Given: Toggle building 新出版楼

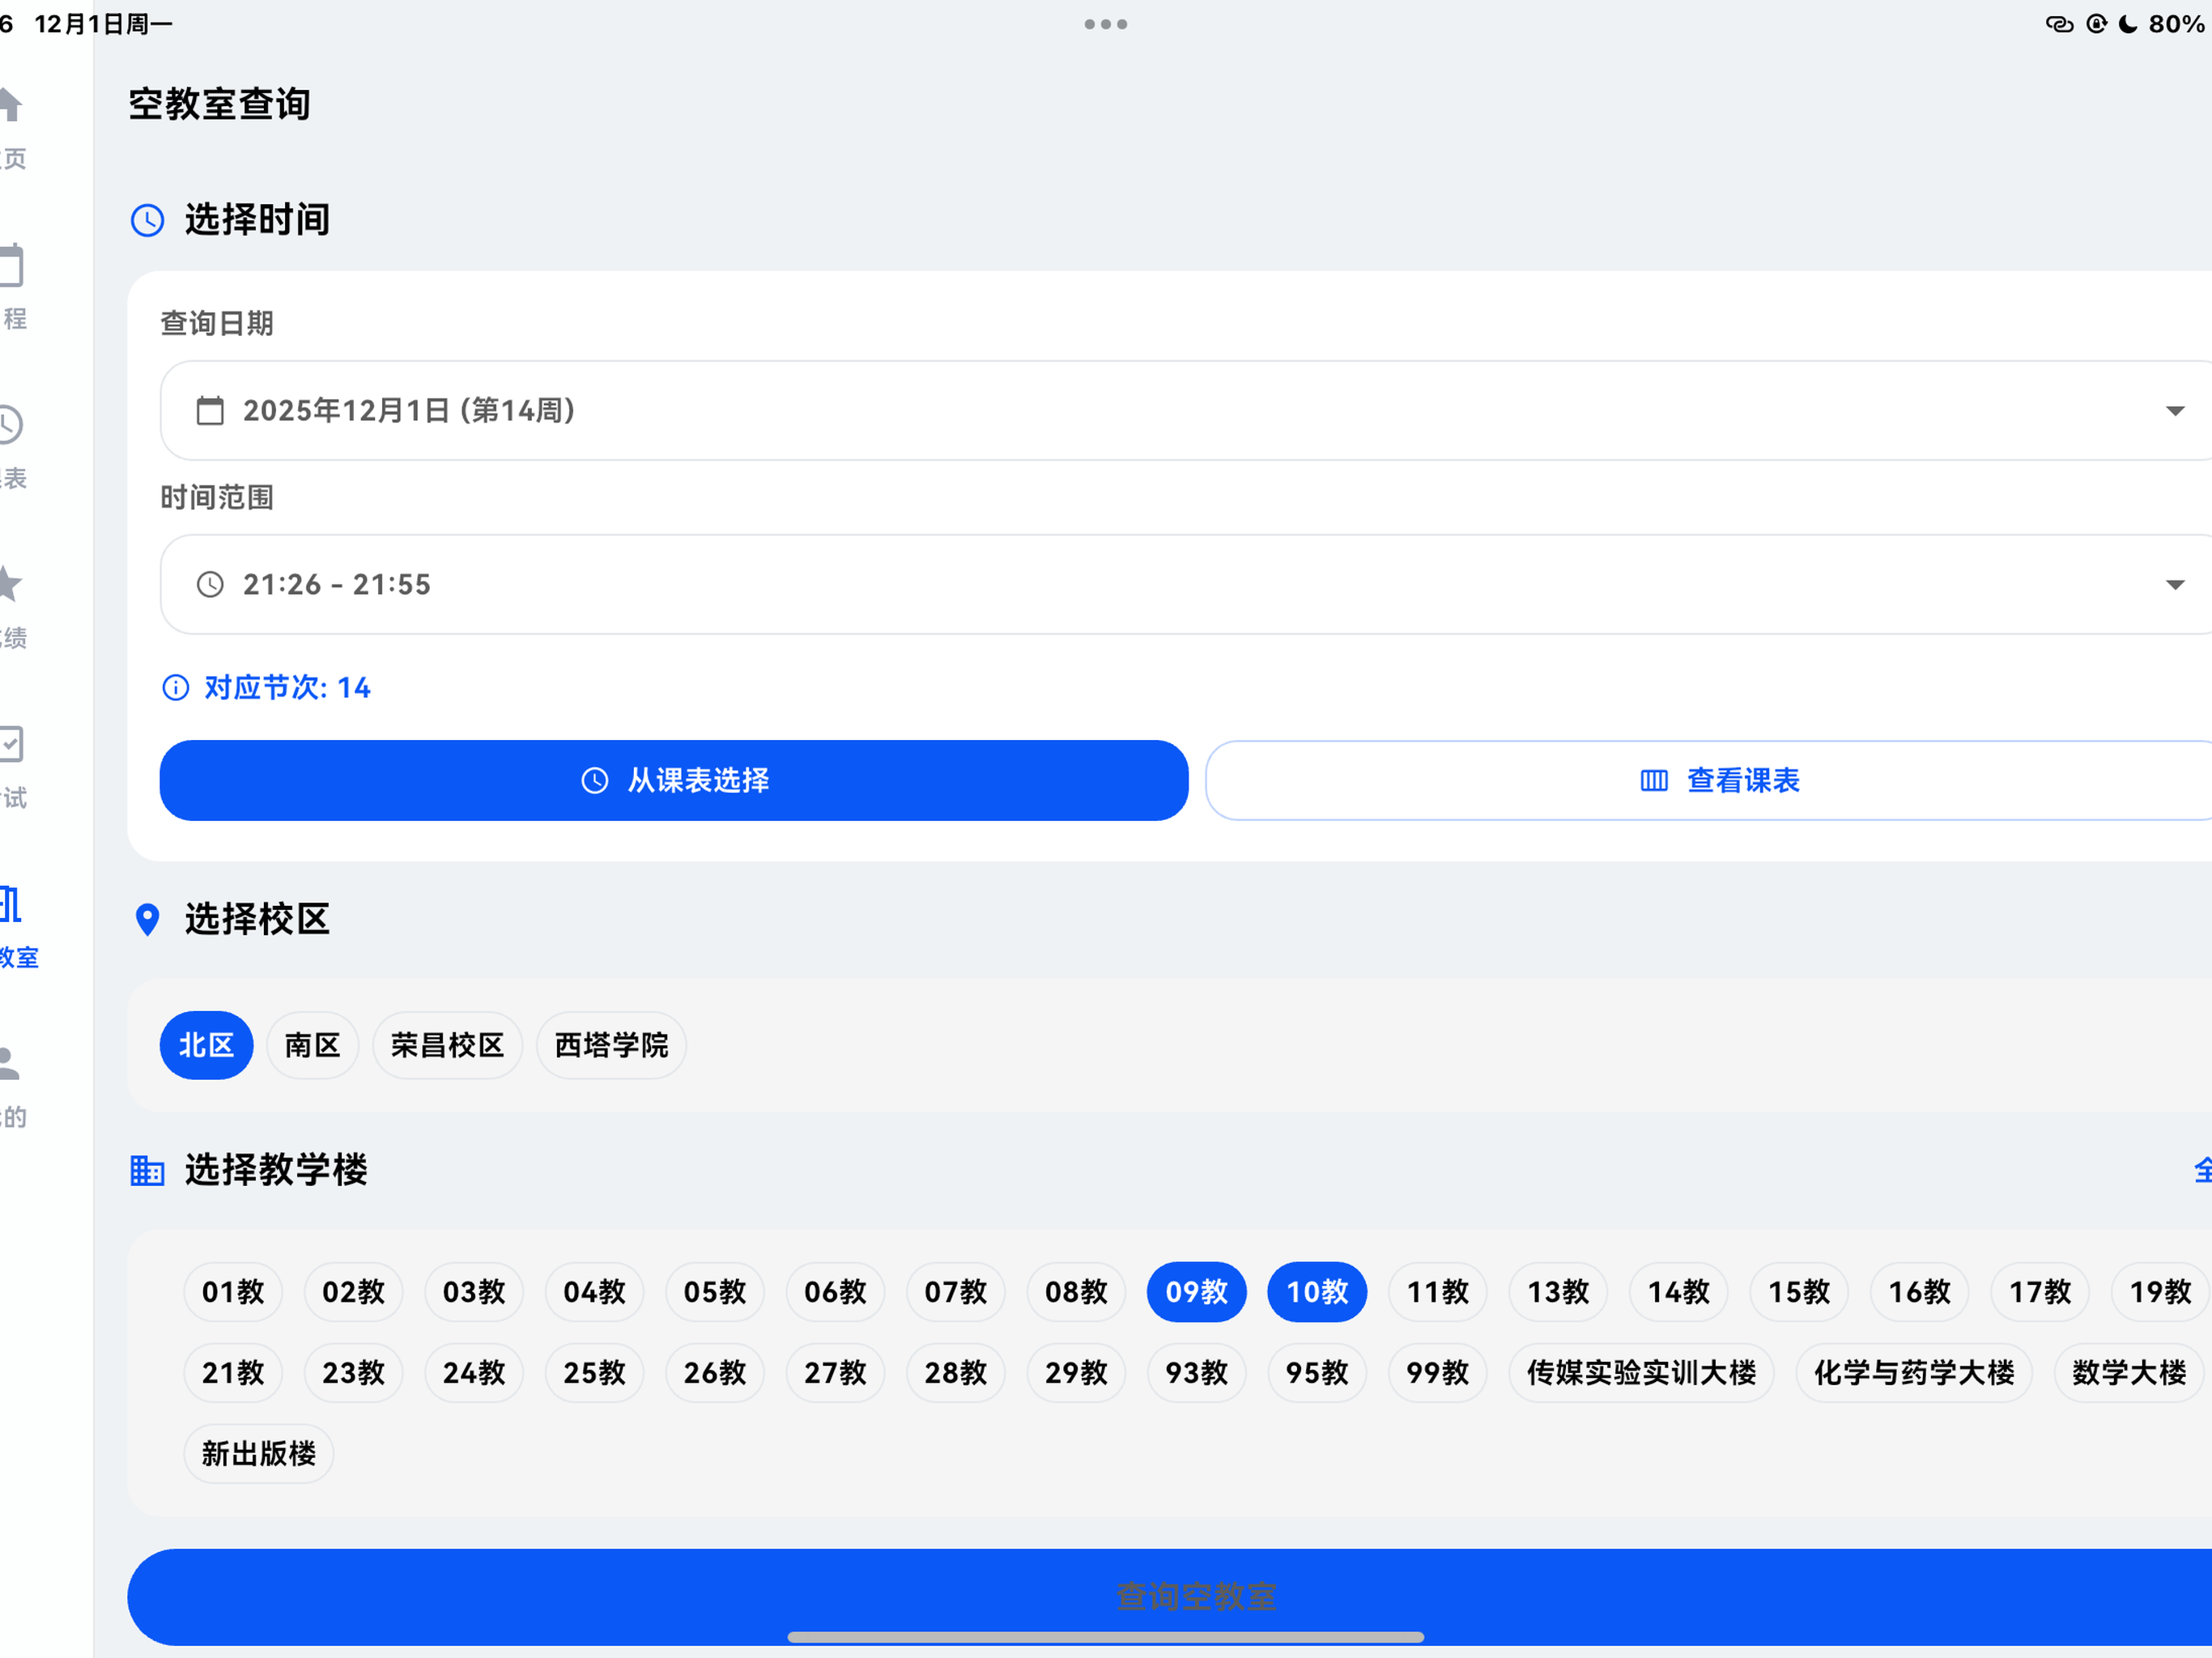Looking at the screenshot, I should 259,1454.
